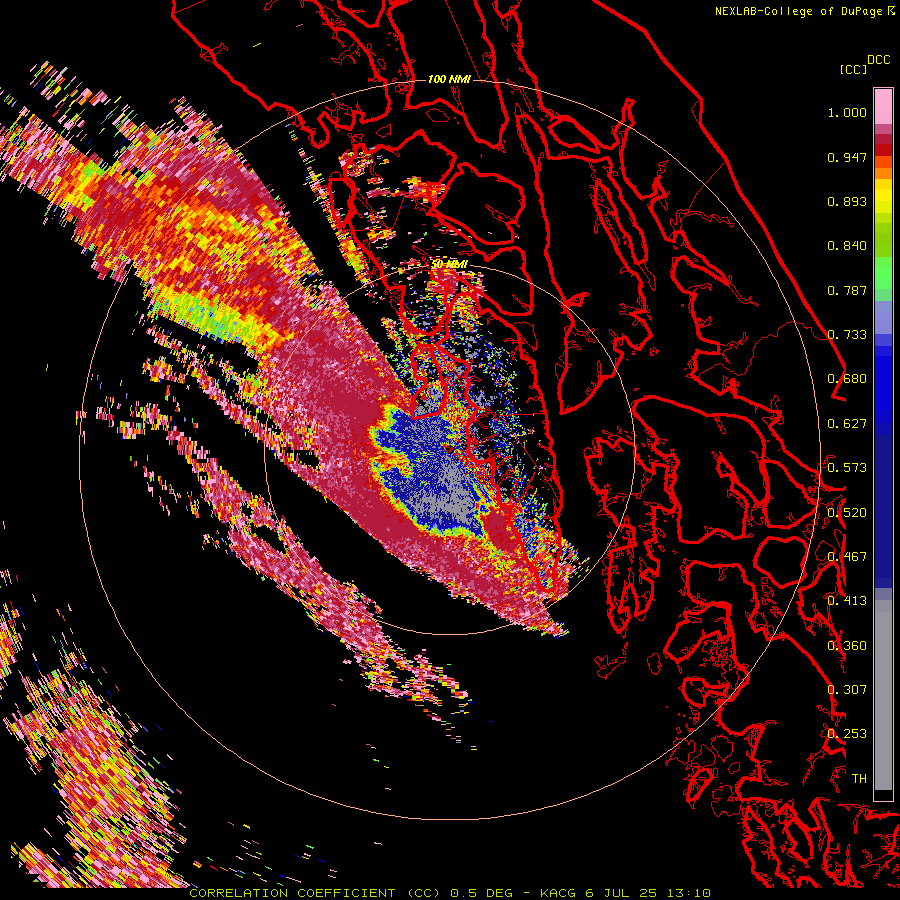Click the gray segment of the color bar
Viewport: 900px width, 900px height.
(883, 695)
